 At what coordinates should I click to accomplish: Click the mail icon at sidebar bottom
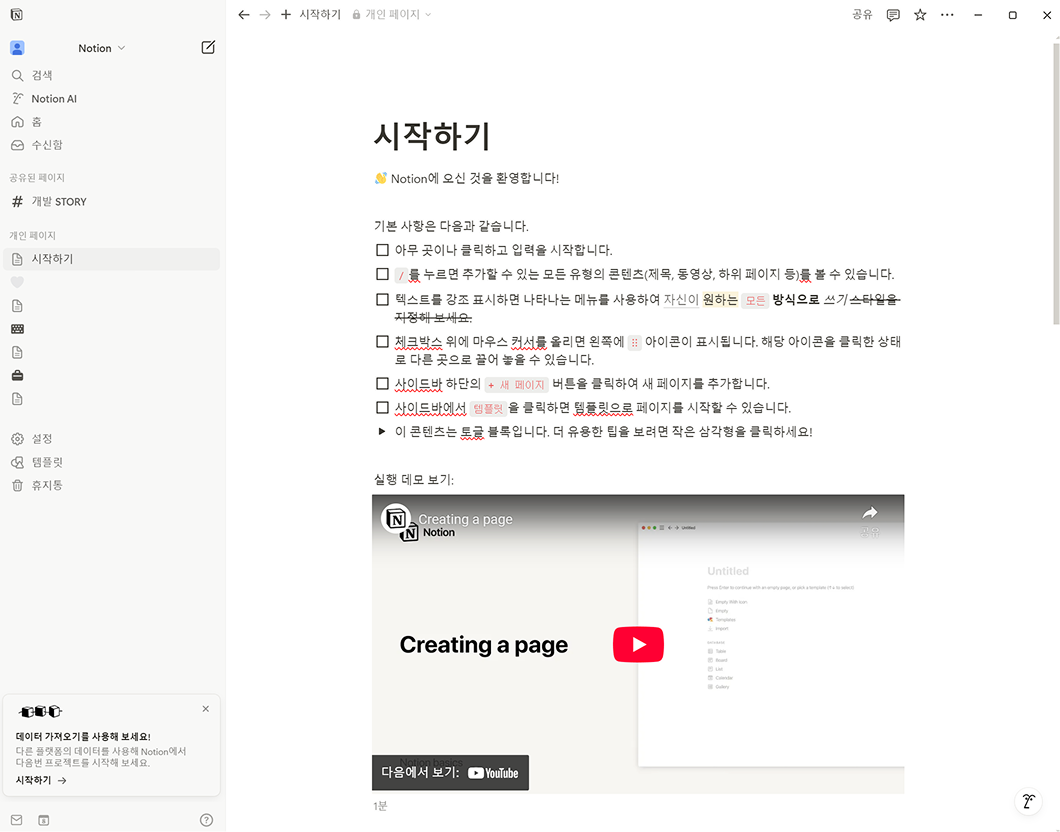(x=17, y=820)
